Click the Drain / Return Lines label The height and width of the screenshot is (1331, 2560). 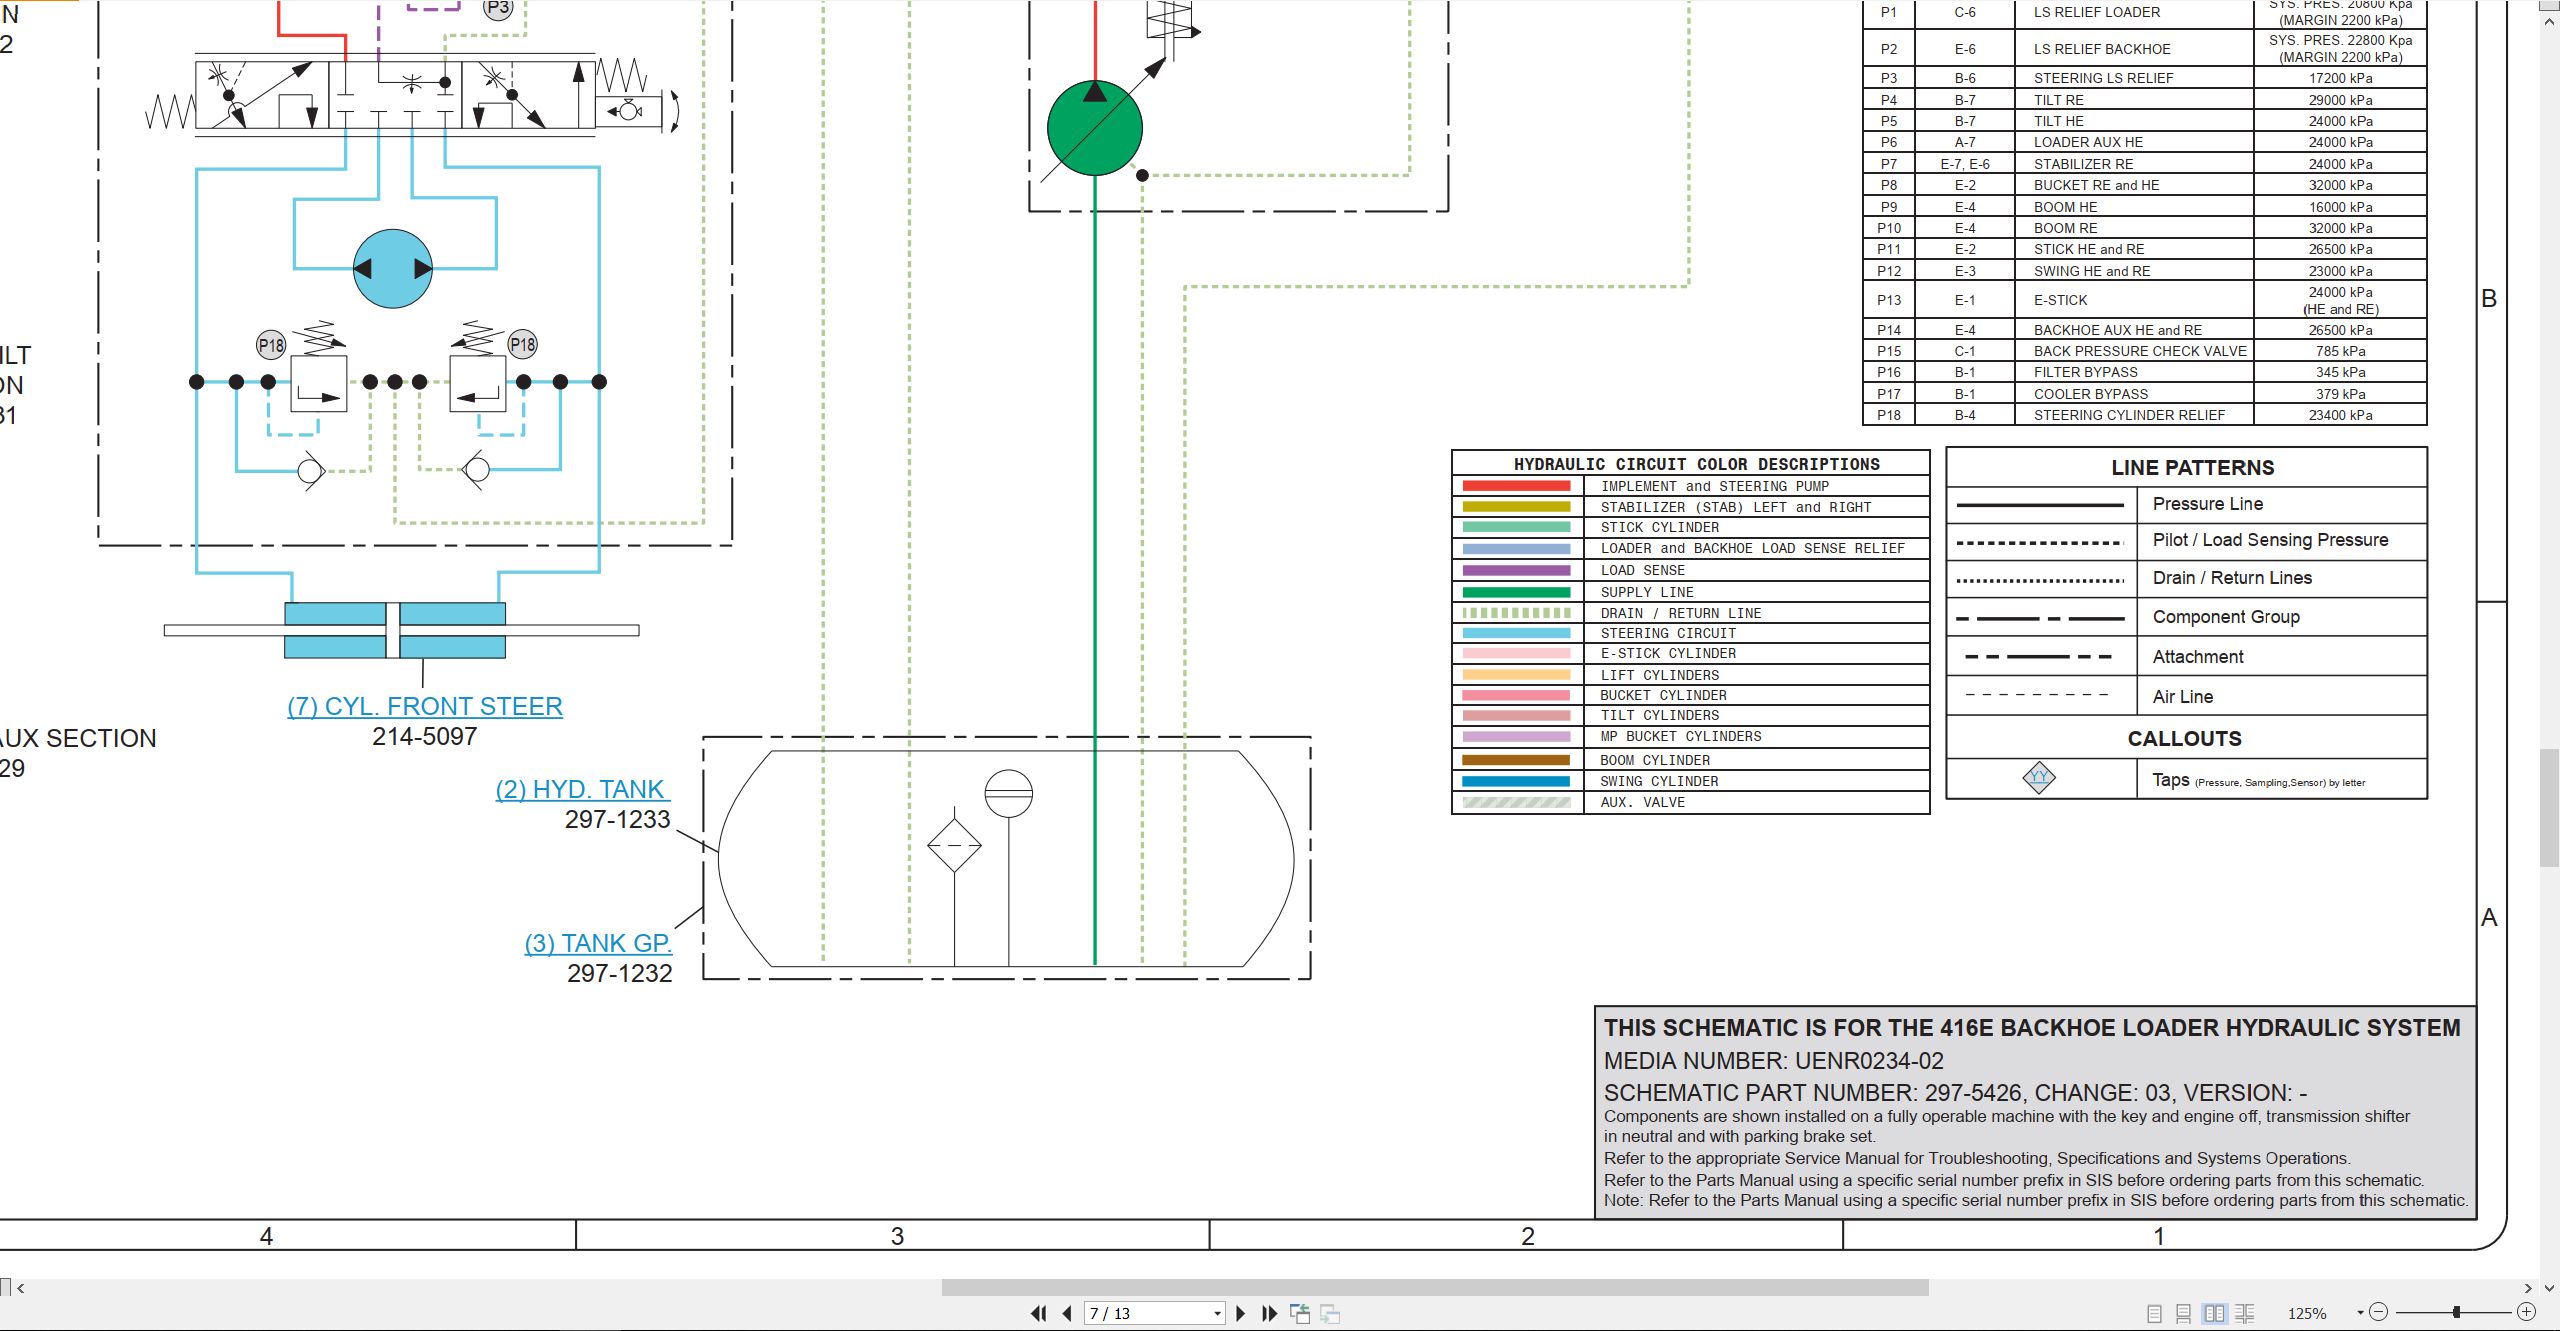[2232, 578]
